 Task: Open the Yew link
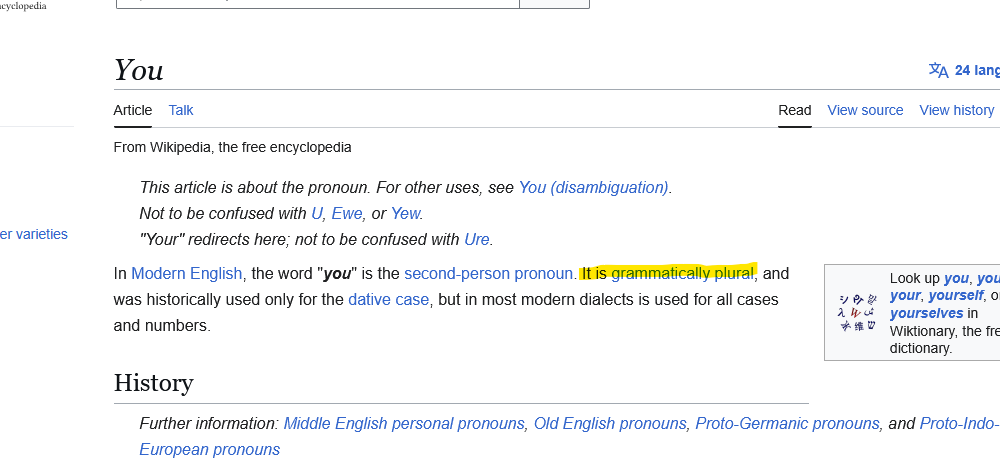(406, 214)
